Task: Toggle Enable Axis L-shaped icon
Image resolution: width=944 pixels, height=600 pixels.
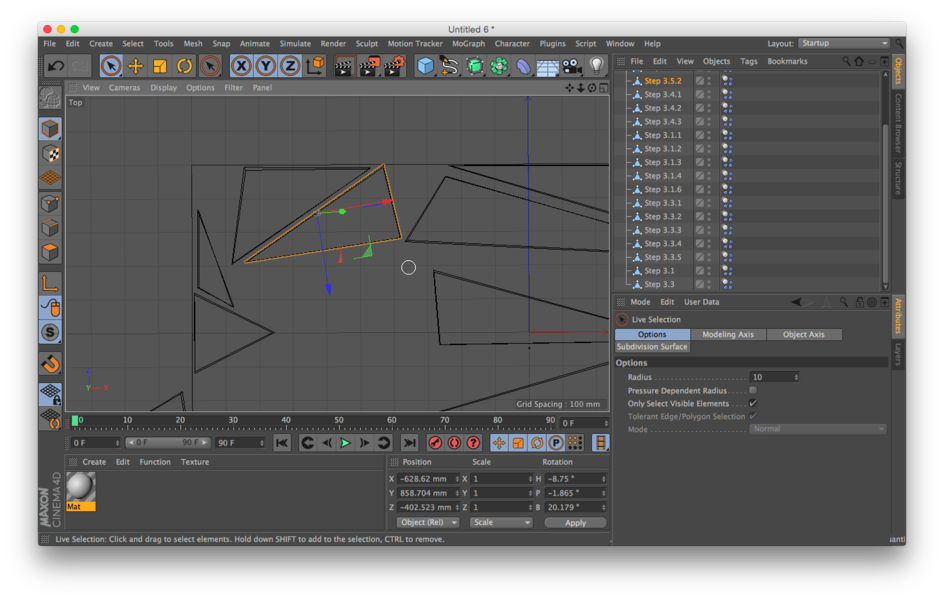Action: 51,282
